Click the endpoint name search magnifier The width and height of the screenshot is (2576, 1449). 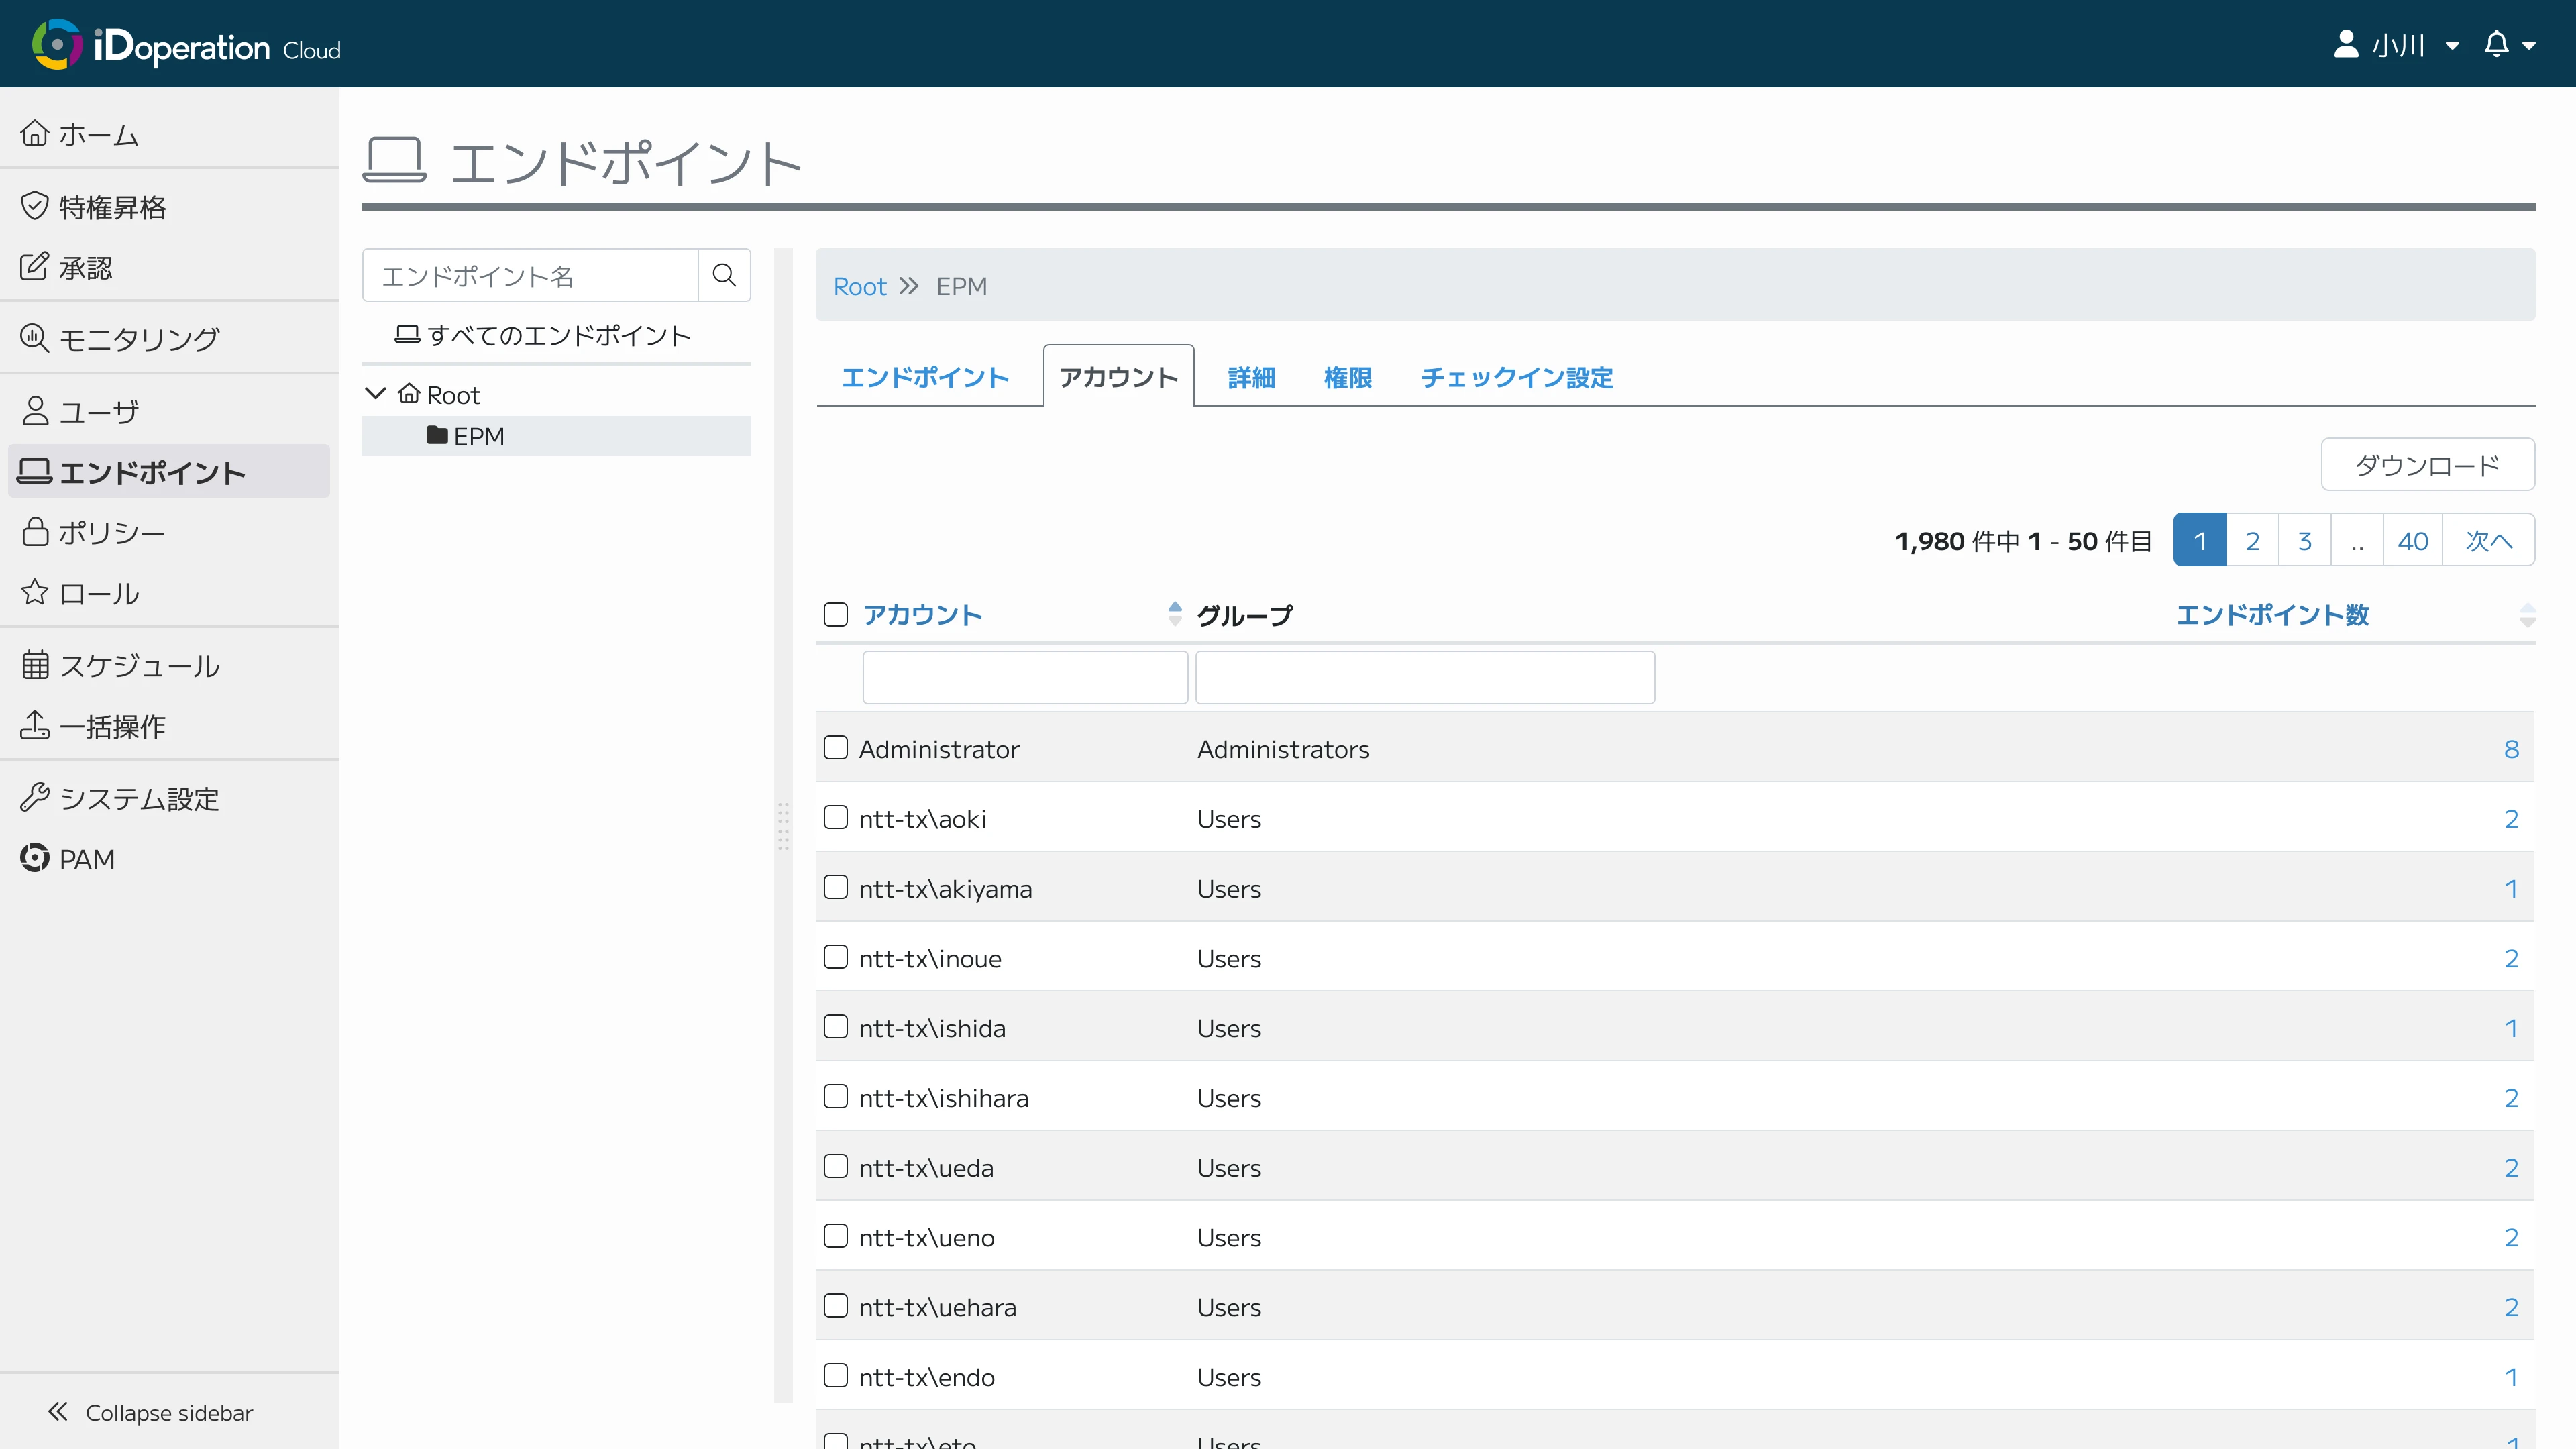[x=723, y=275]
